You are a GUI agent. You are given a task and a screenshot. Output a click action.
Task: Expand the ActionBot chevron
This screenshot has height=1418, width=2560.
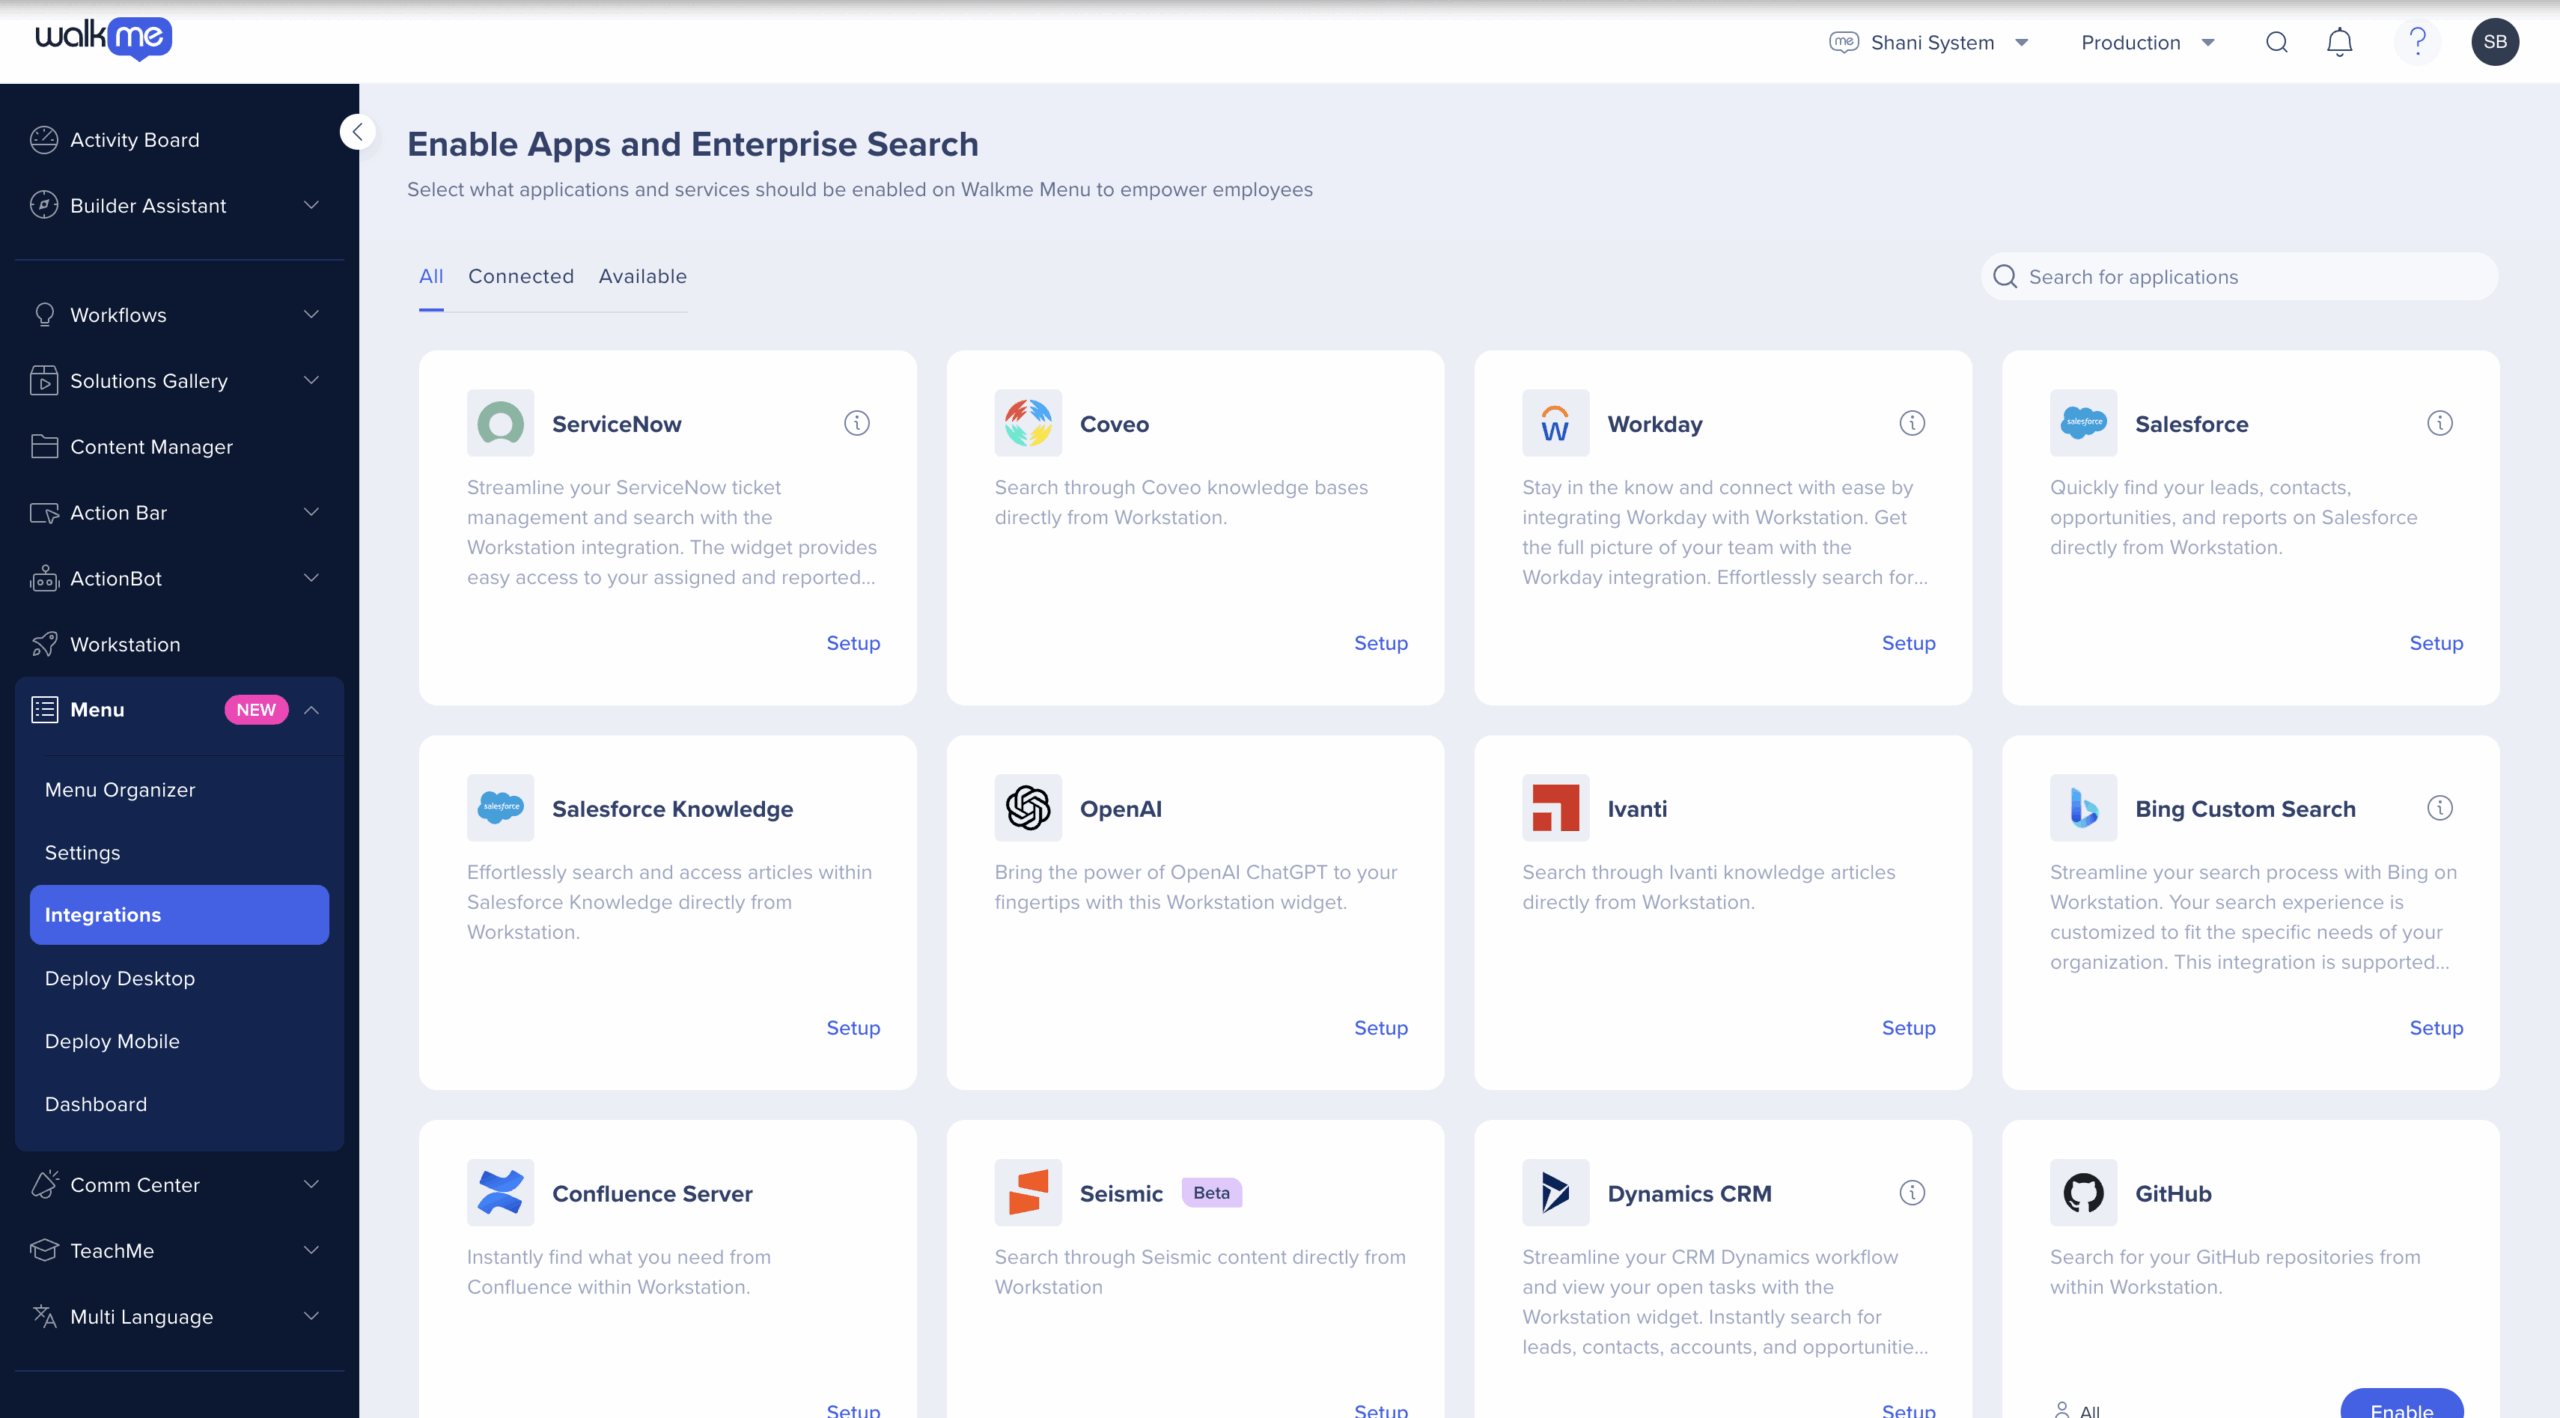(311, 578)
